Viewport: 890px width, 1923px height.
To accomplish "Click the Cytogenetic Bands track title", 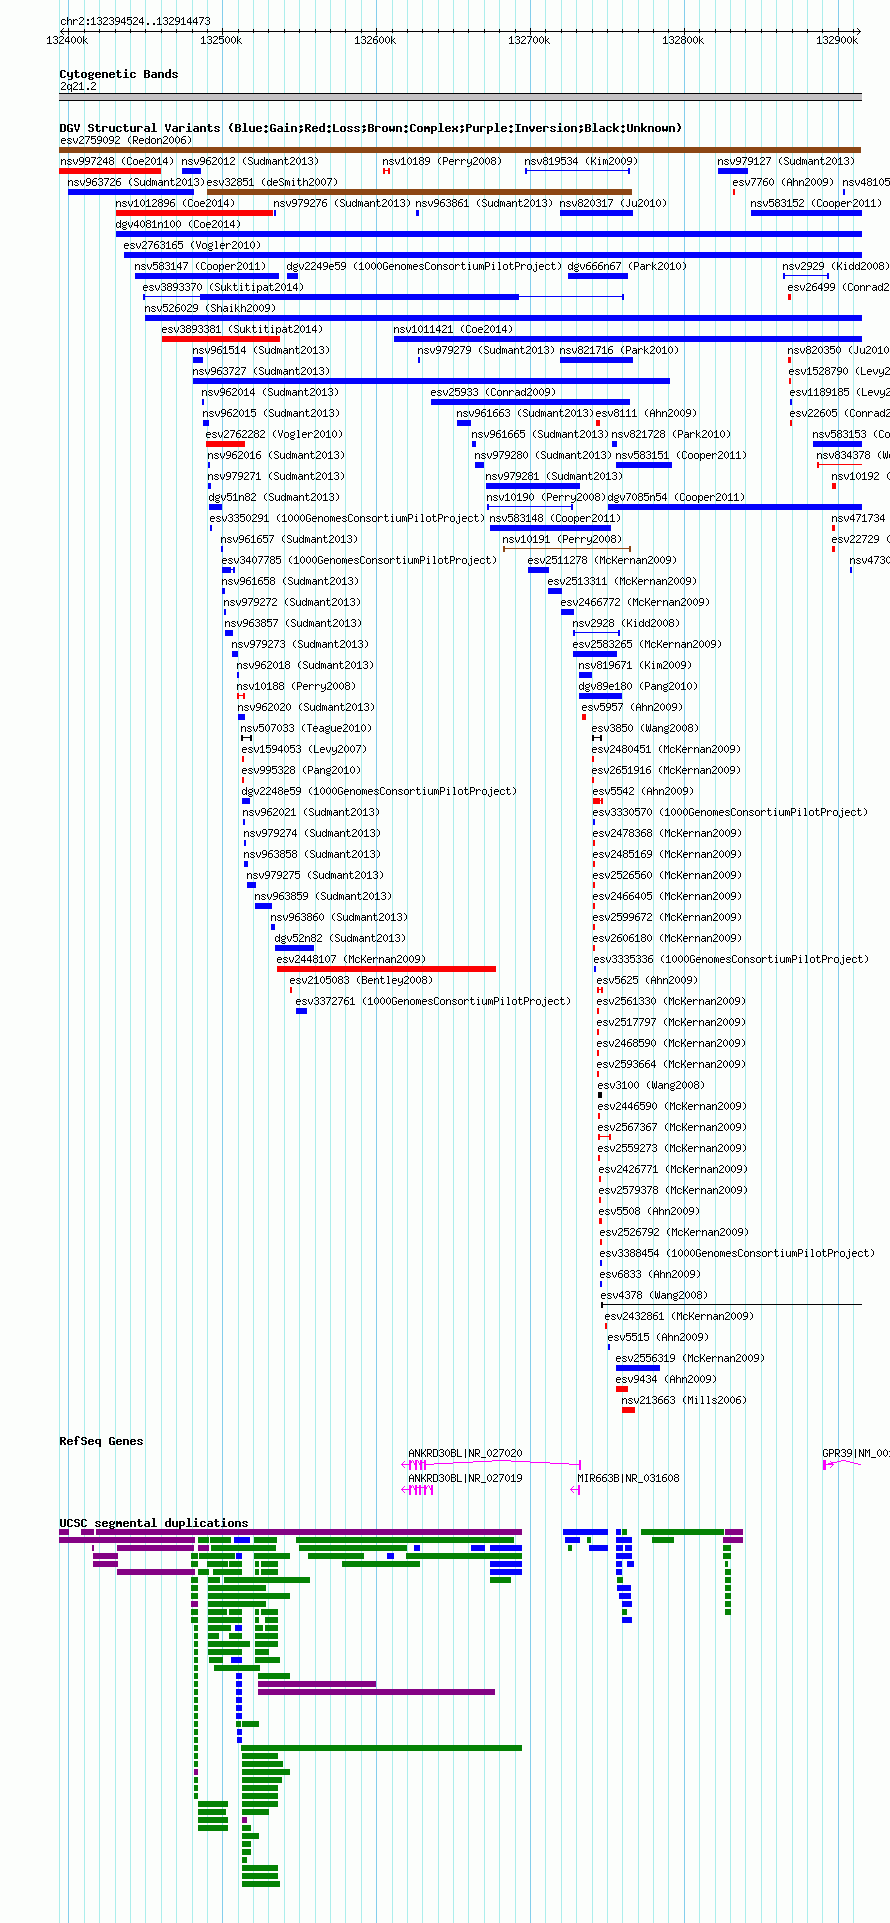I will coord(118,74).
